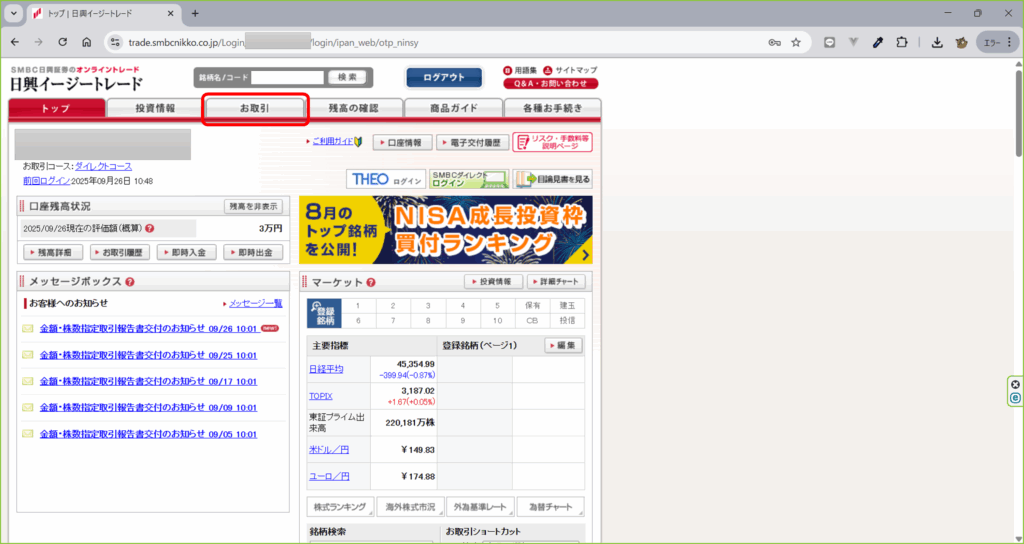Expand the 為替チャート button
The height and width of the screenshot is (544, 1024).
pyautogui.click(x=550, y=507)
